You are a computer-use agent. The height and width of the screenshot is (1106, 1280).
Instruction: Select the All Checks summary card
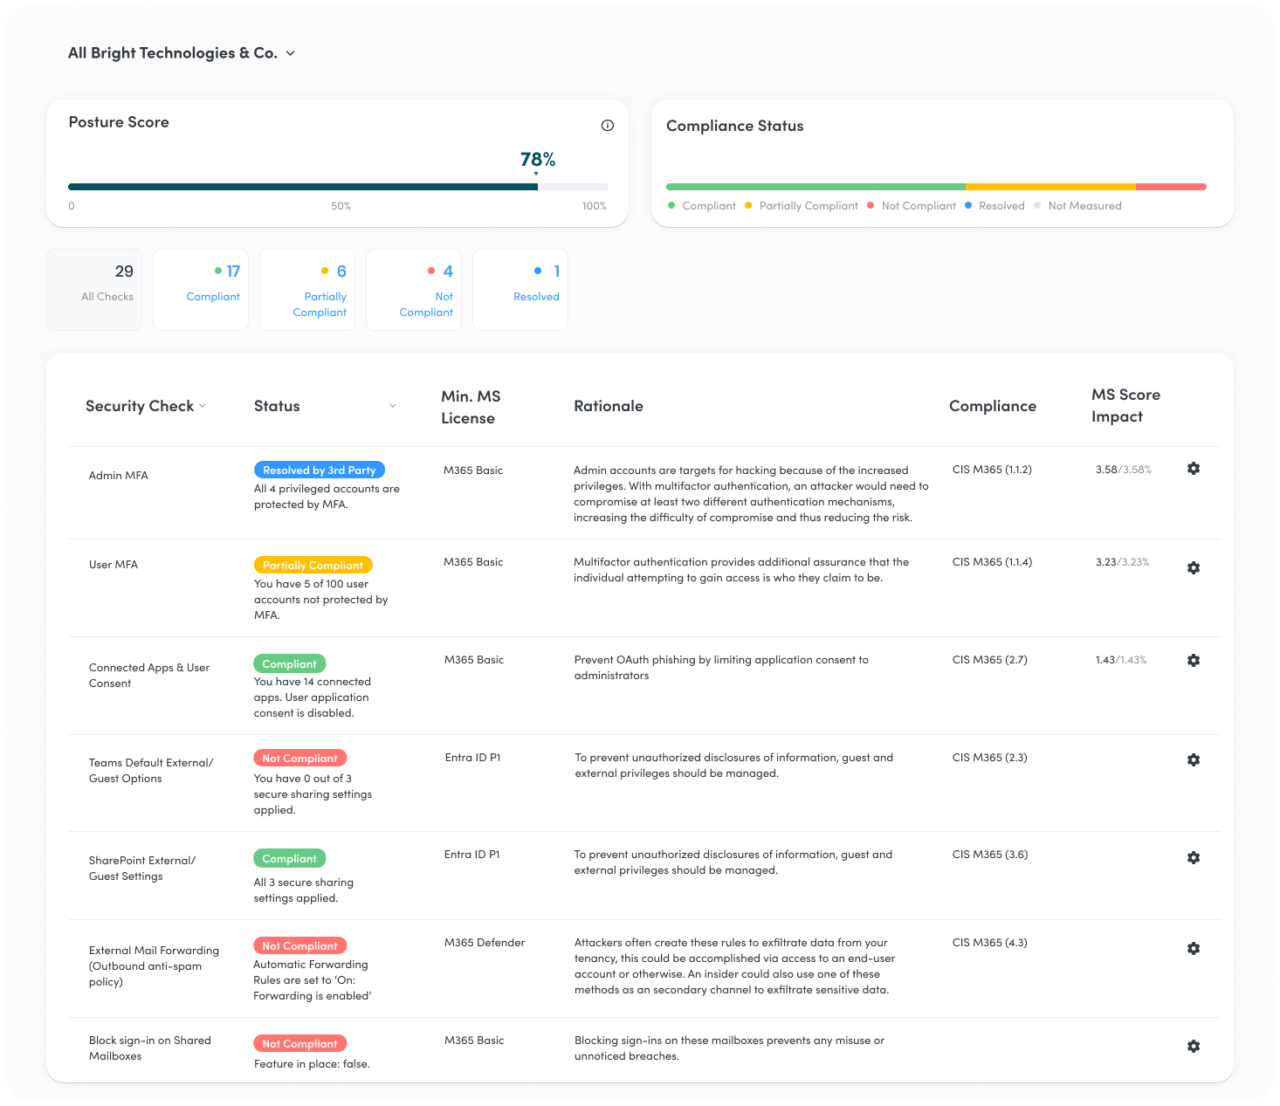coord(94,289)
